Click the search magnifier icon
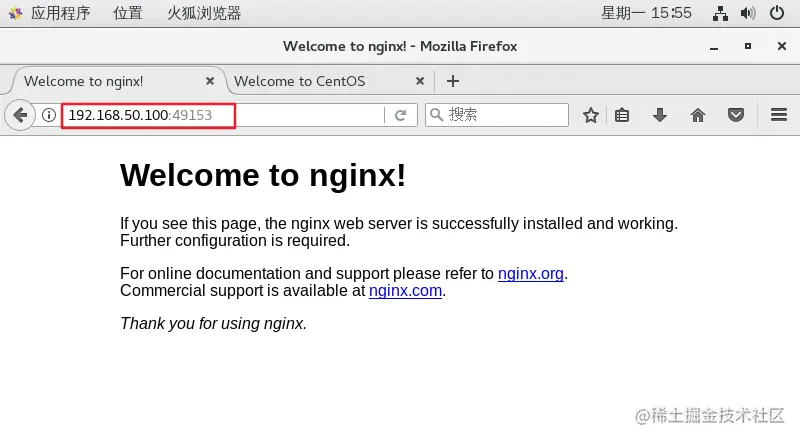 coord(436,114)
